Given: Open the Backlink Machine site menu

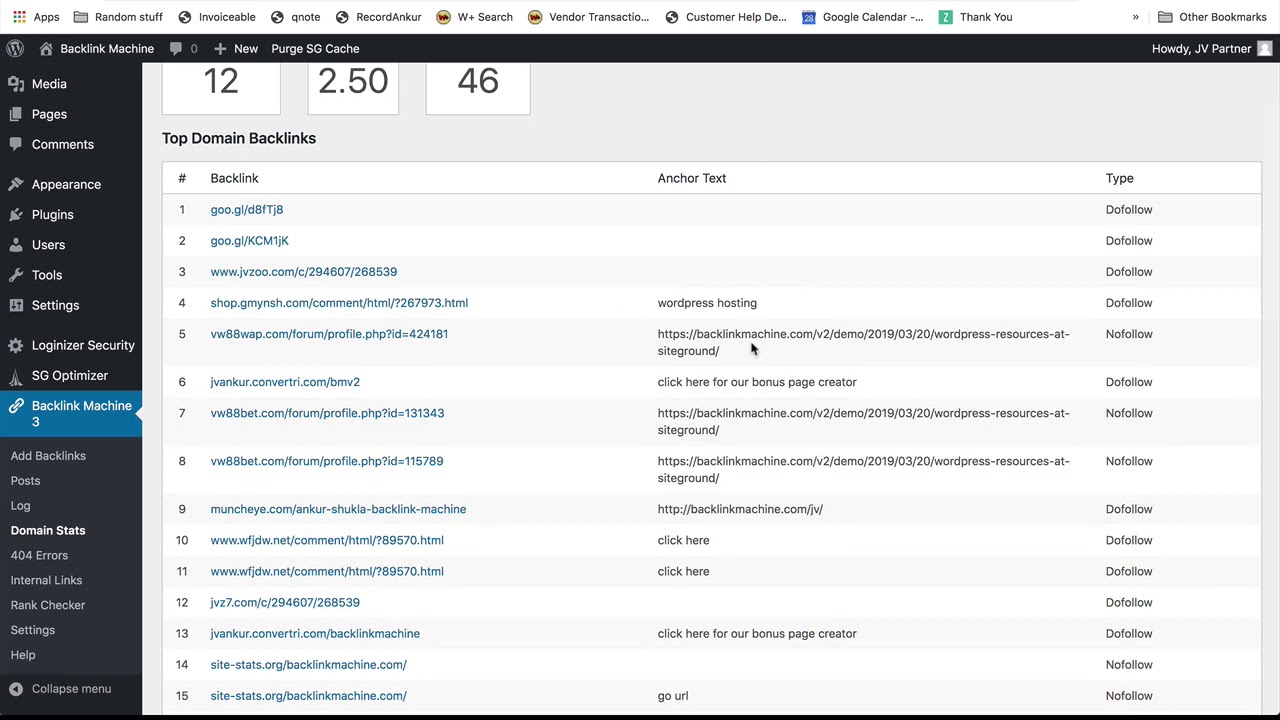Looking at the screenshot, I should pyautogui.click(x=96, y=48).
